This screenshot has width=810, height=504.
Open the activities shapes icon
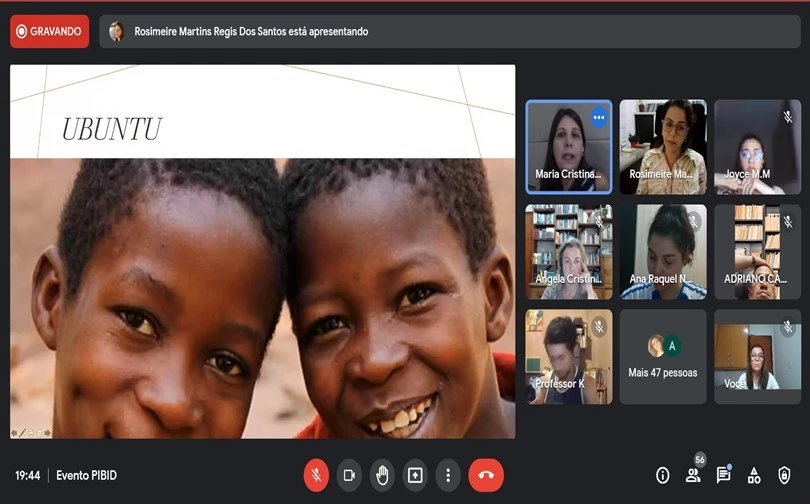tap(754, 475)
